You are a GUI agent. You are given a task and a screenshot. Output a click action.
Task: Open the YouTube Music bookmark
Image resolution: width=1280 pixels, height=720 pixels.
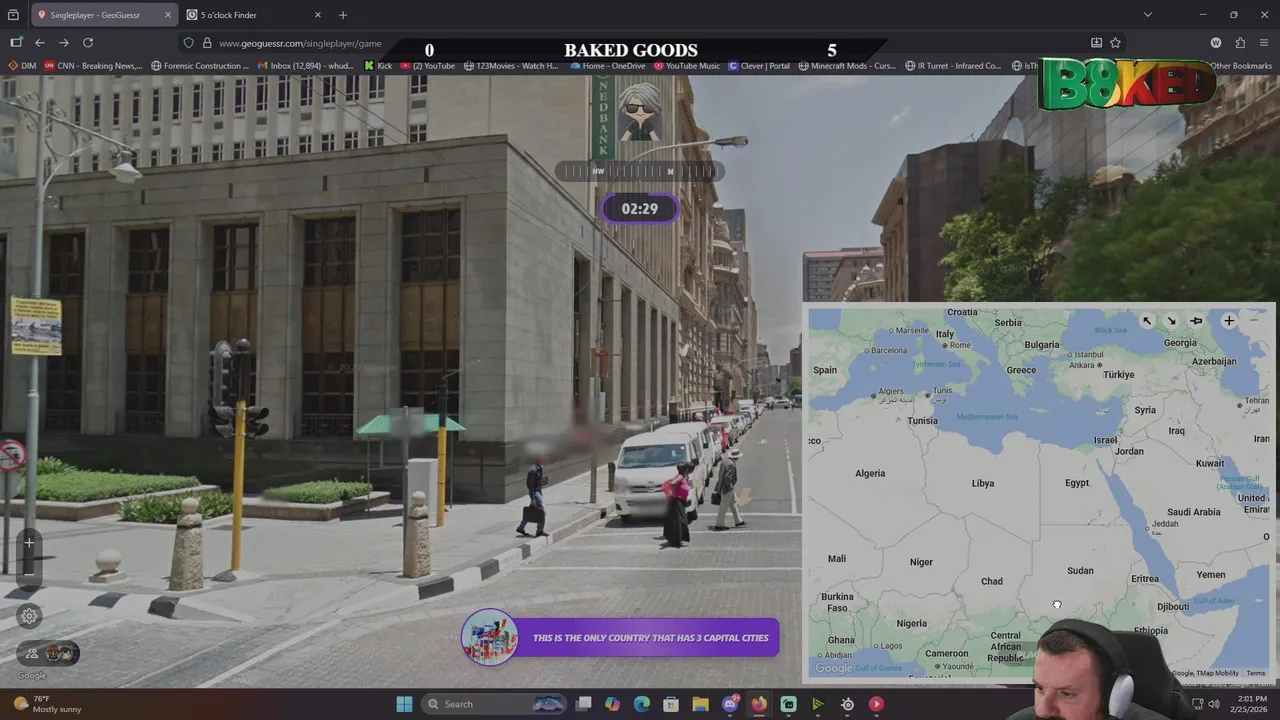click(687, 66)
